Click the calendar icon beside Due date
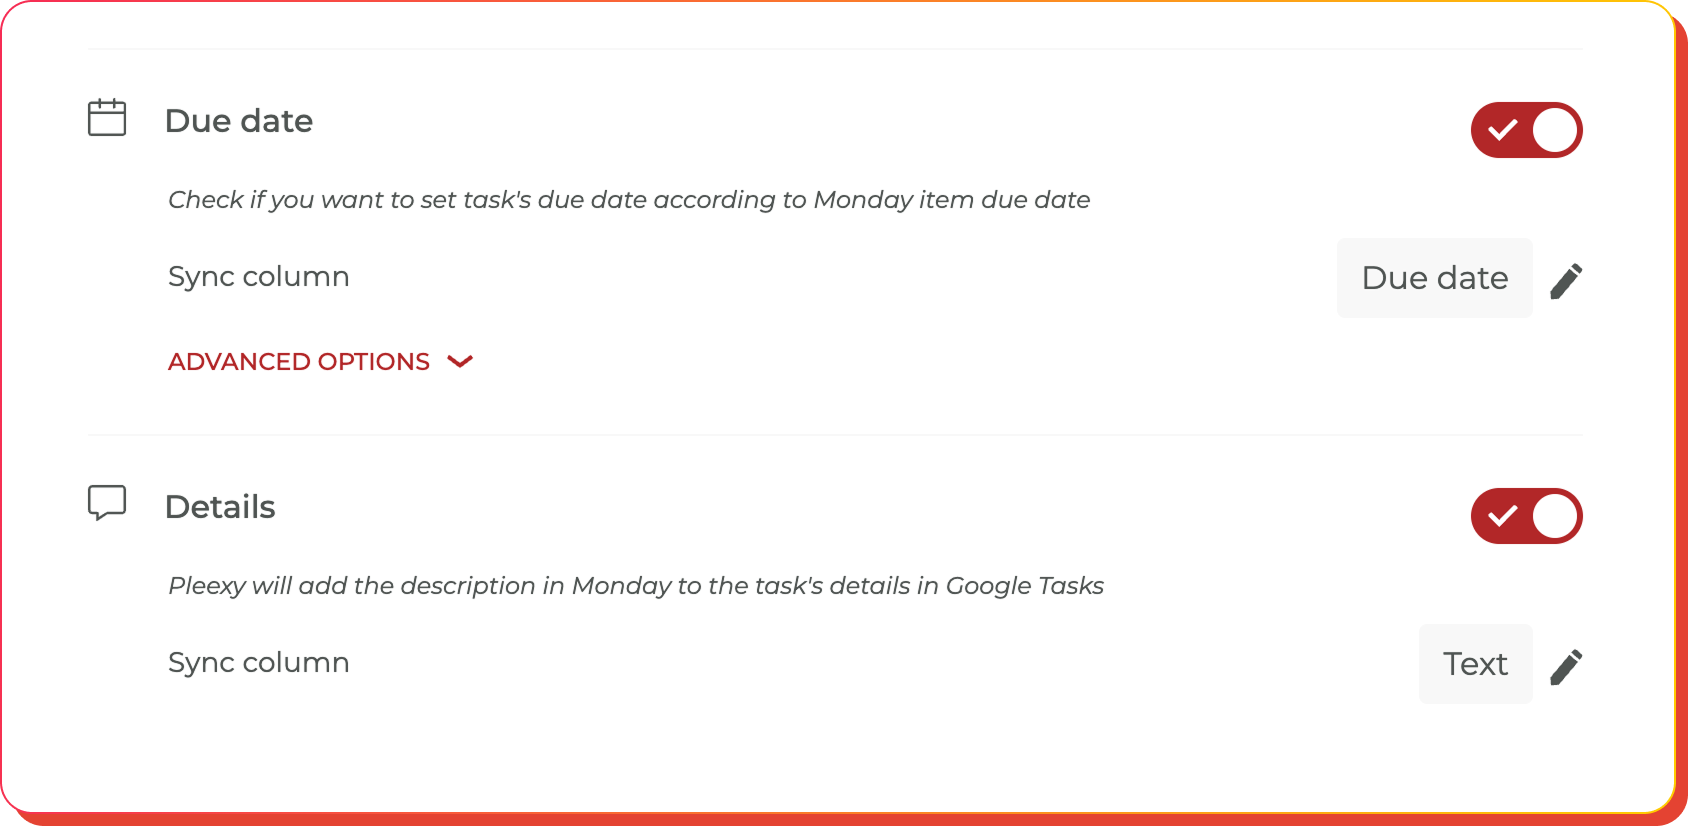1688x826 pixels. click(107, 117)
